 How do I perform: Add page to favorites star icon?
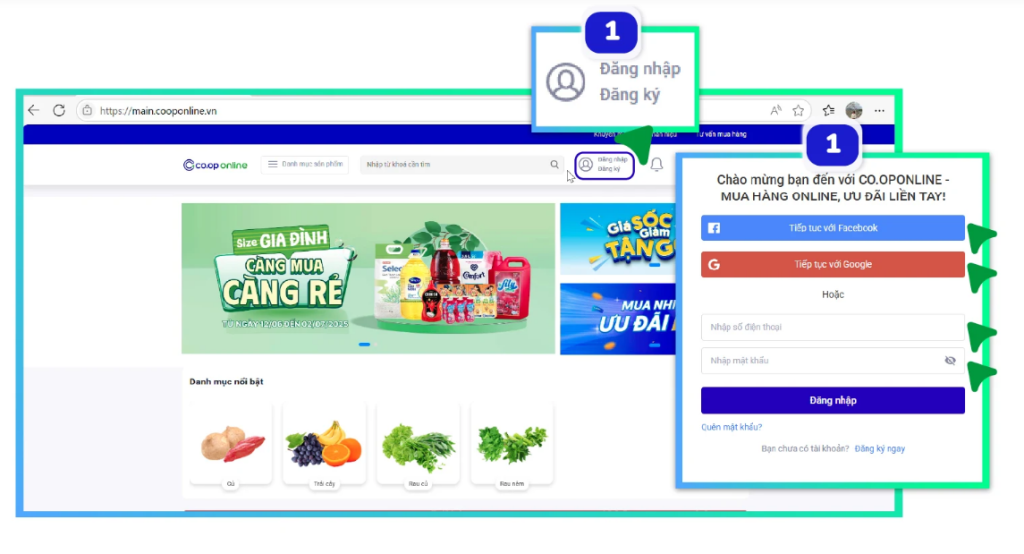click(x=798, y=110)
